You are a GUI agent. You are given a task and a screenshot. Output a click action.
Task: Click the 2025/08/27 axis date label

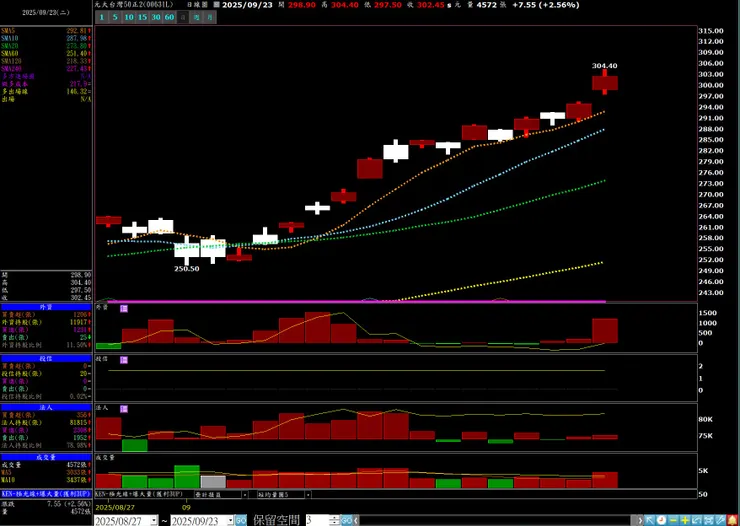(113, 508)
